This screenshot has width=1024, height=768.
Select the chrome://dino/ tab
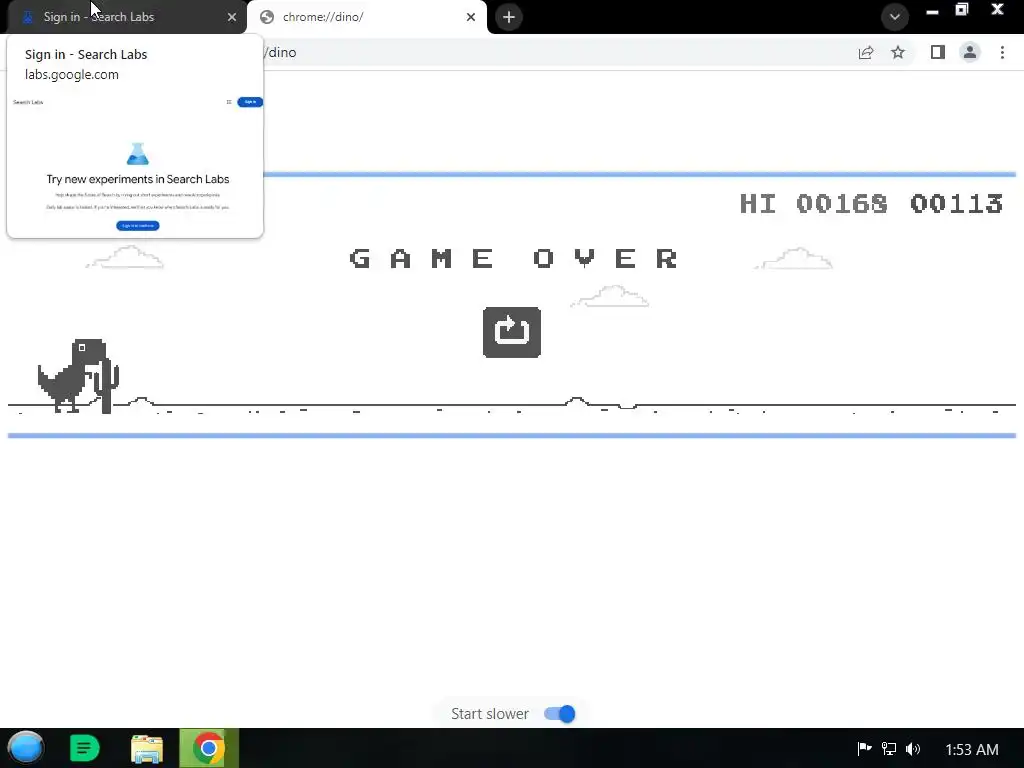(x=366, y=17)
